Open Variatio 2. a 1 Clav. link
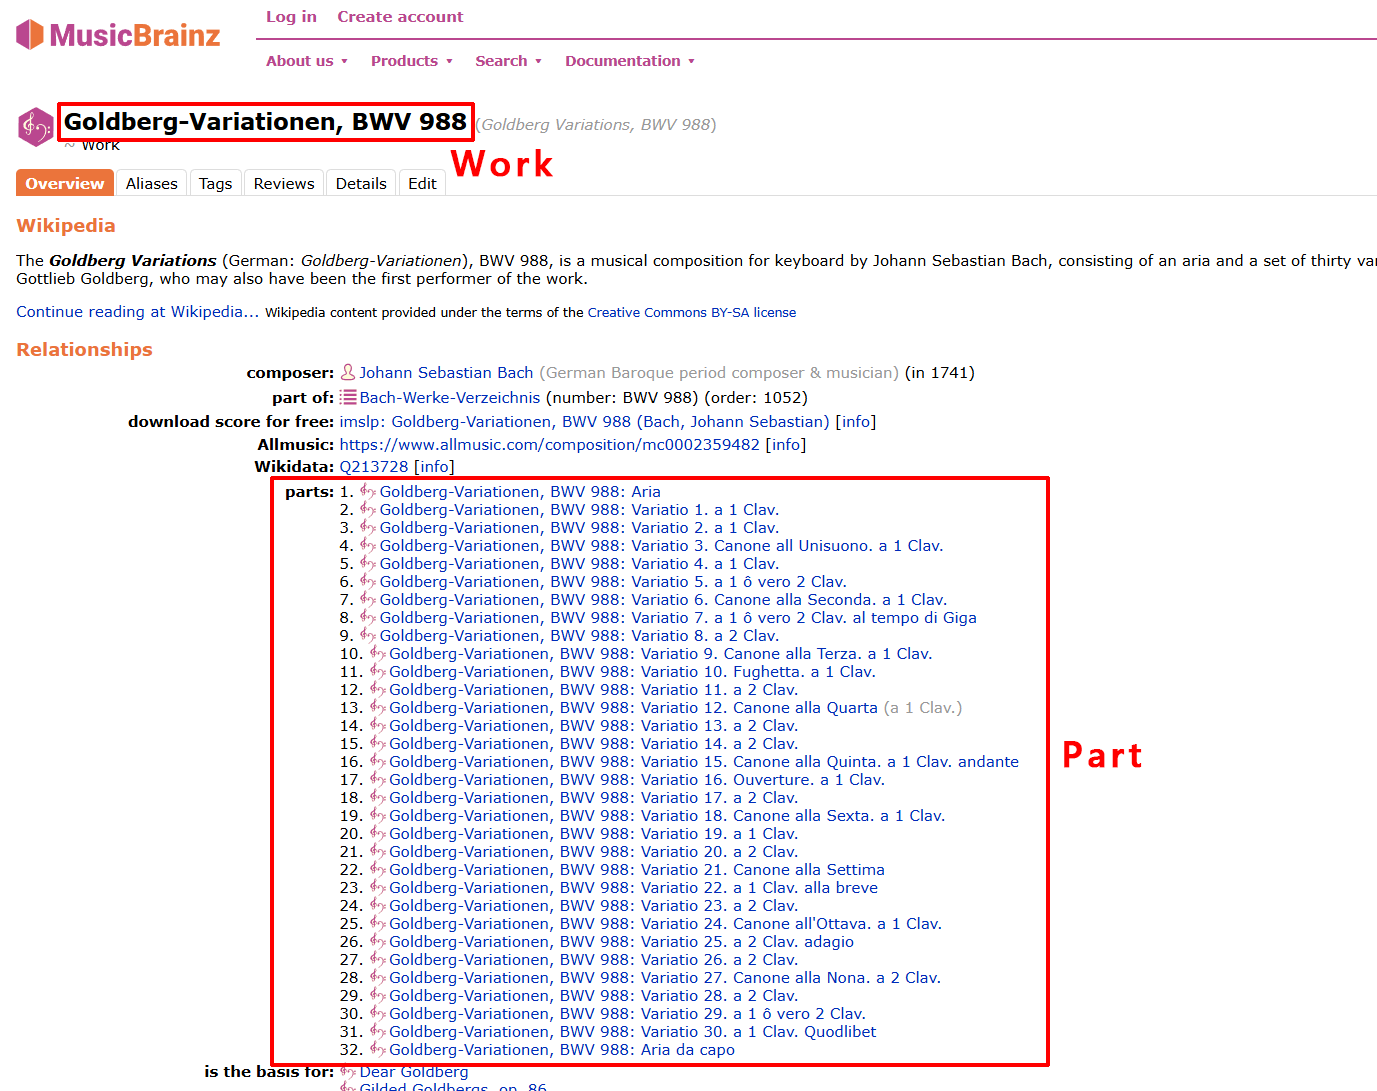This screenshot has height=1091, width=1377. (579, 528)
